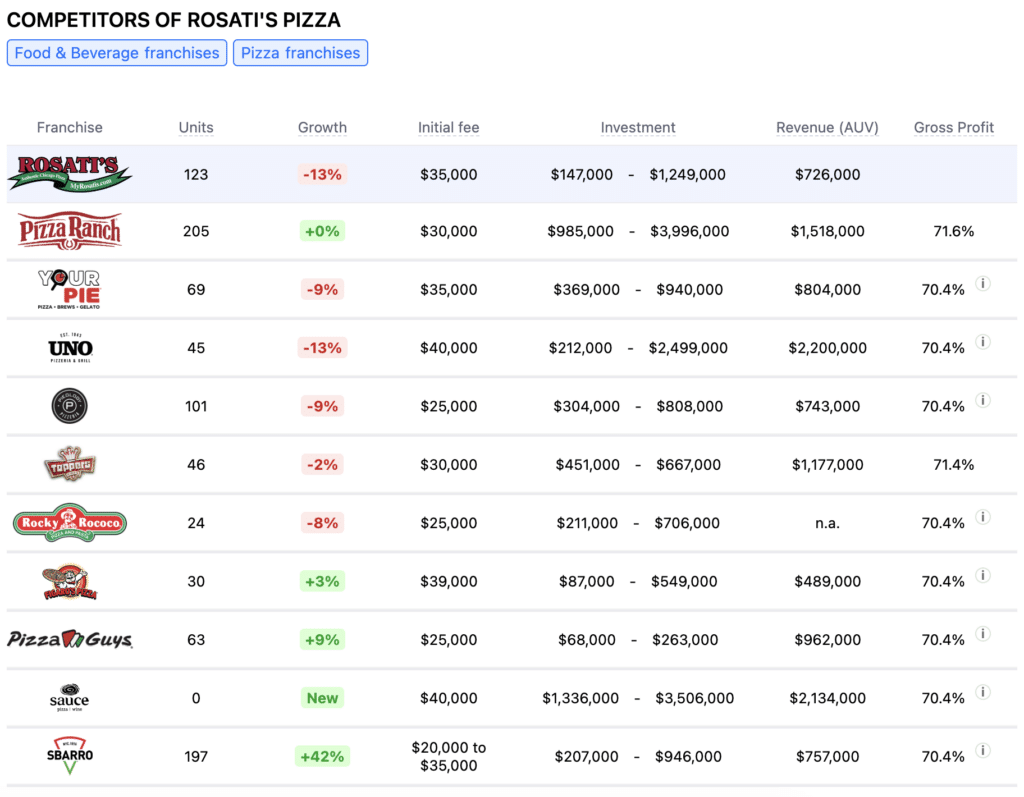
Task: Click the Your Pie logo
Action: coord(69,289)
